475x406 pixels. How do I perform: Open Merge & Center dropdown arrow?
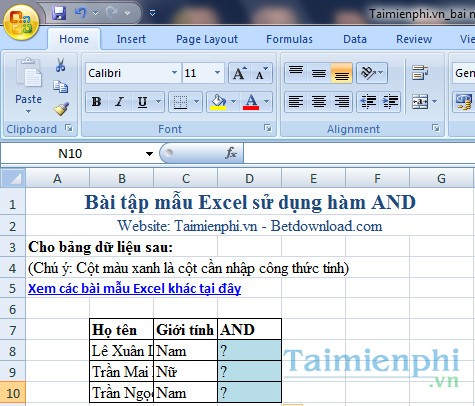(x=434, y=101)
